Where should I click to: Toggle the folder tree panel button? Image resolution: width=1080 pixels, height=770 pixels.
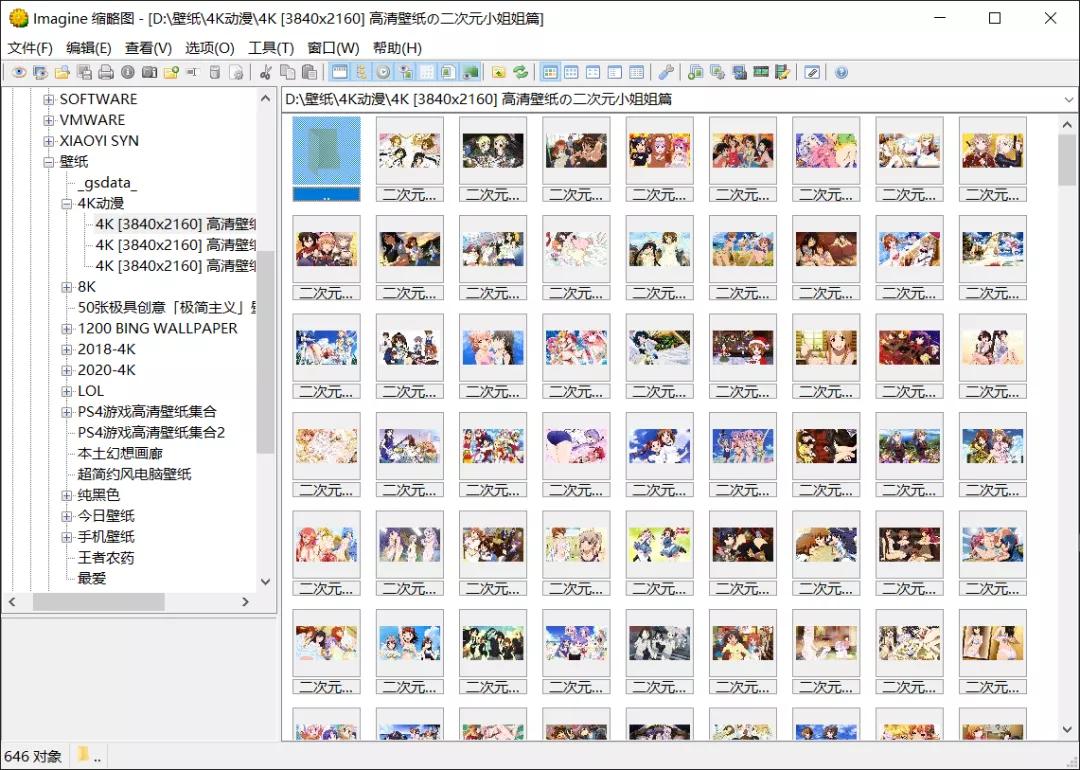tap(361, 72)
